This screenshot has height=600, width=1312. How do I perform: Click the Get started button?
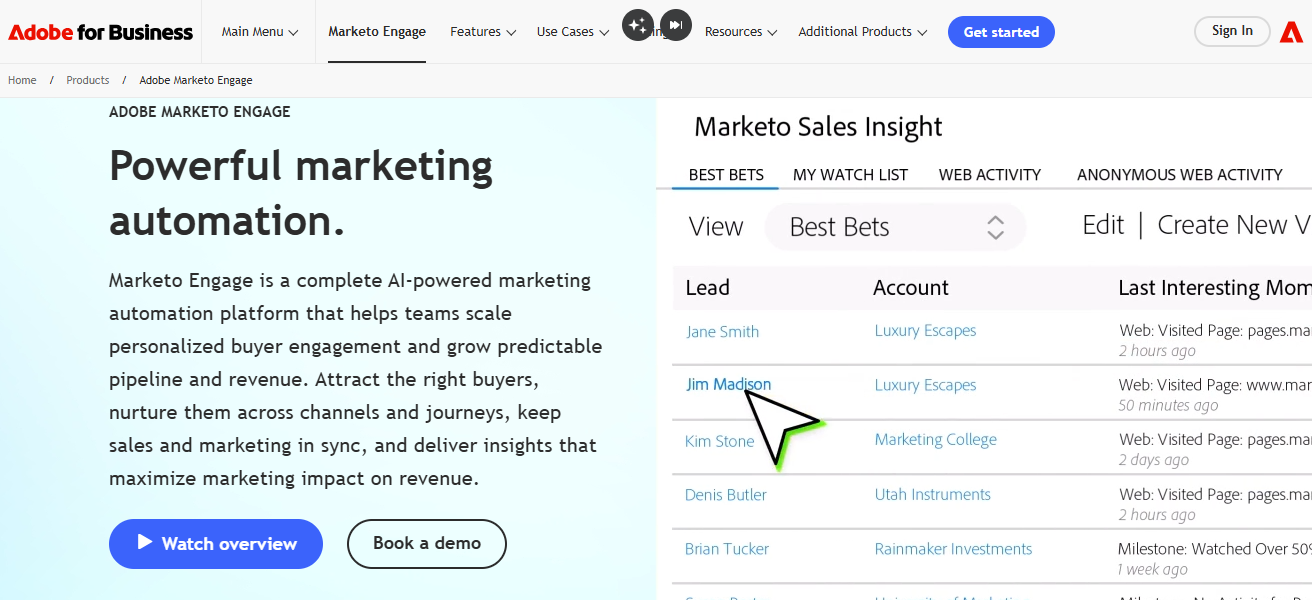[x=1001, y=31]
